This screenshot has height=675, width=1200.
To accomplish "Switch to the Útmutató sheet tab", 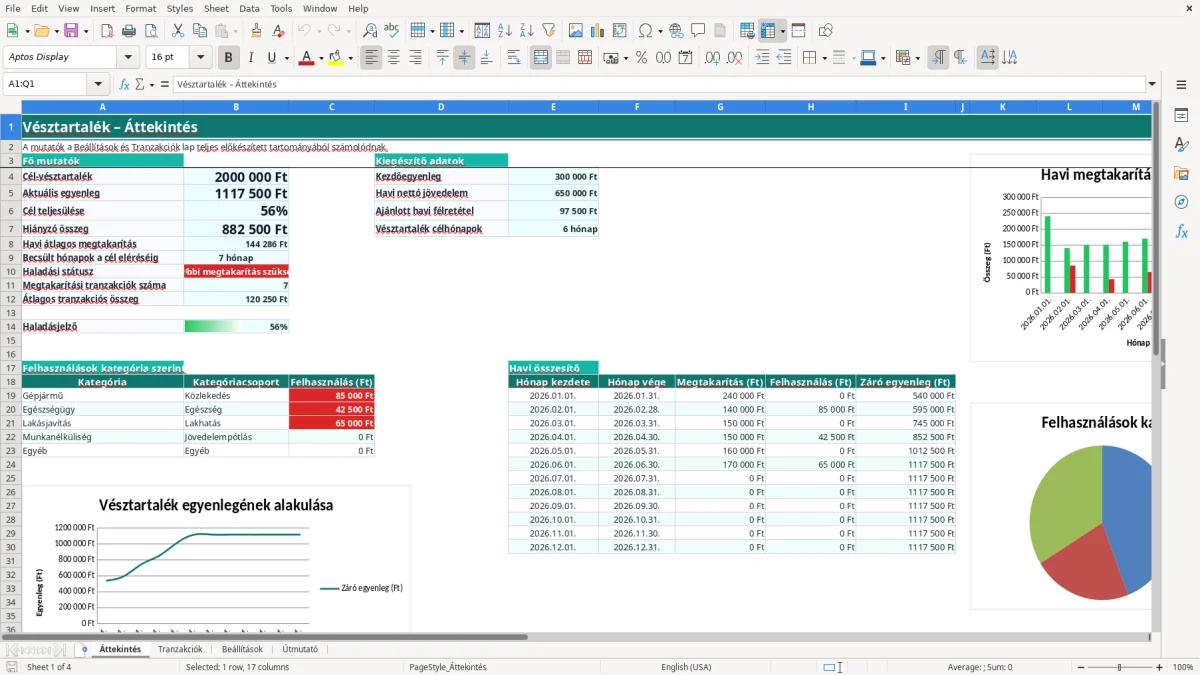I will point(300,649).
